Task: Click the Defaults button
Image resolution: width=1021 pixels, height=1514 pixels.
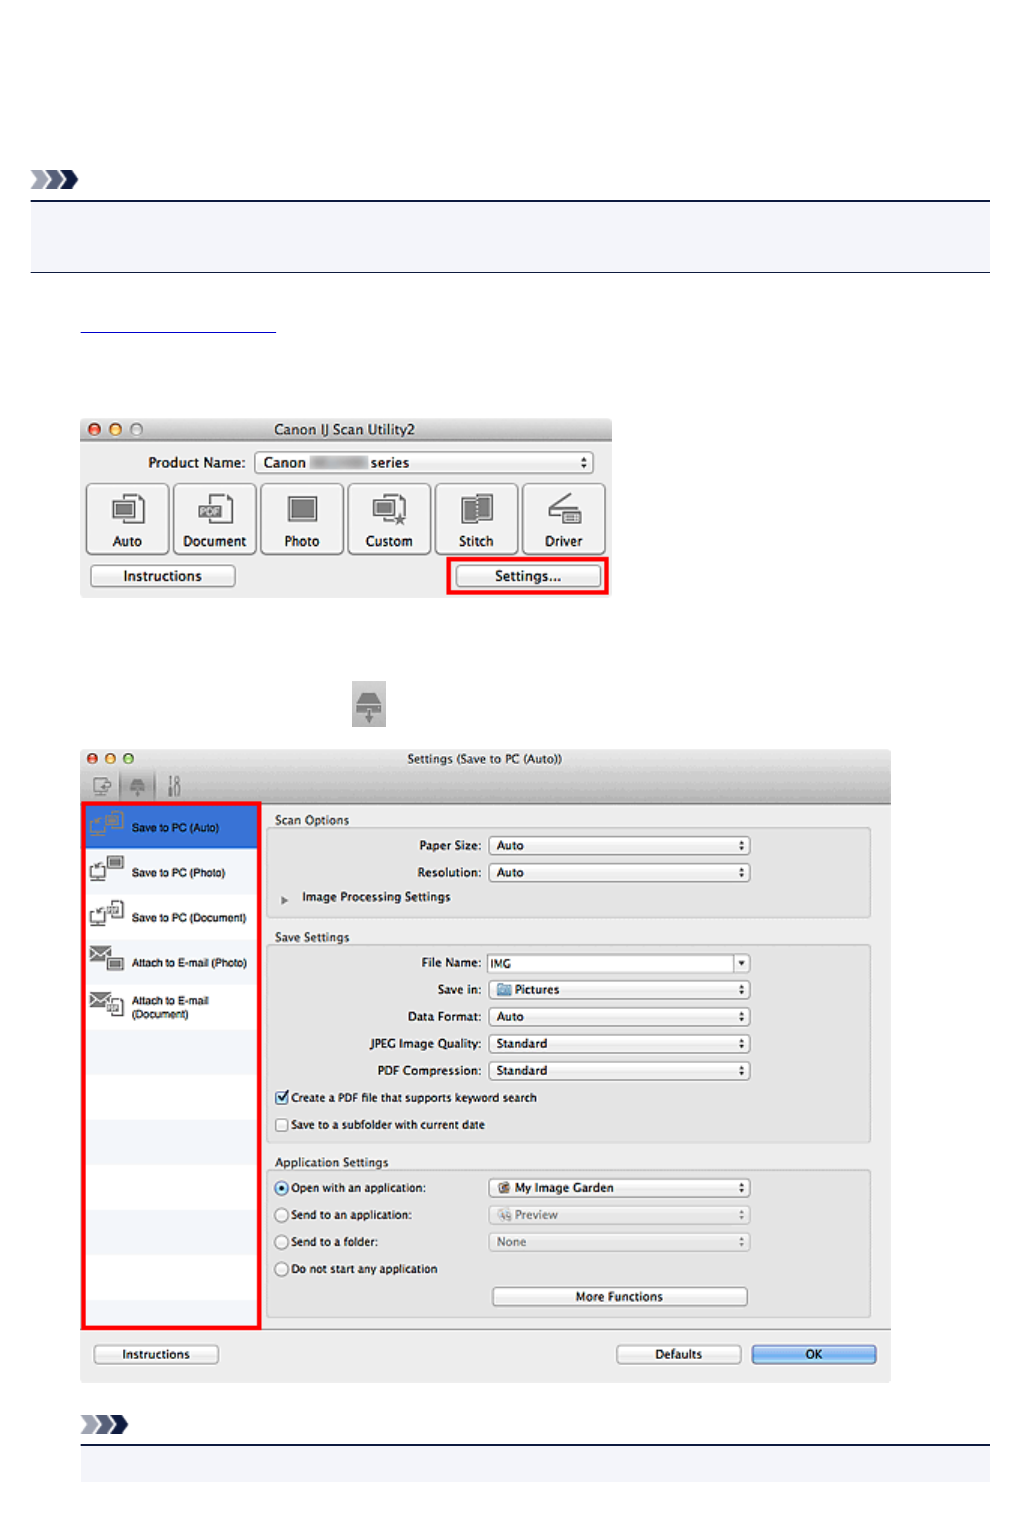Action: 678,1354
